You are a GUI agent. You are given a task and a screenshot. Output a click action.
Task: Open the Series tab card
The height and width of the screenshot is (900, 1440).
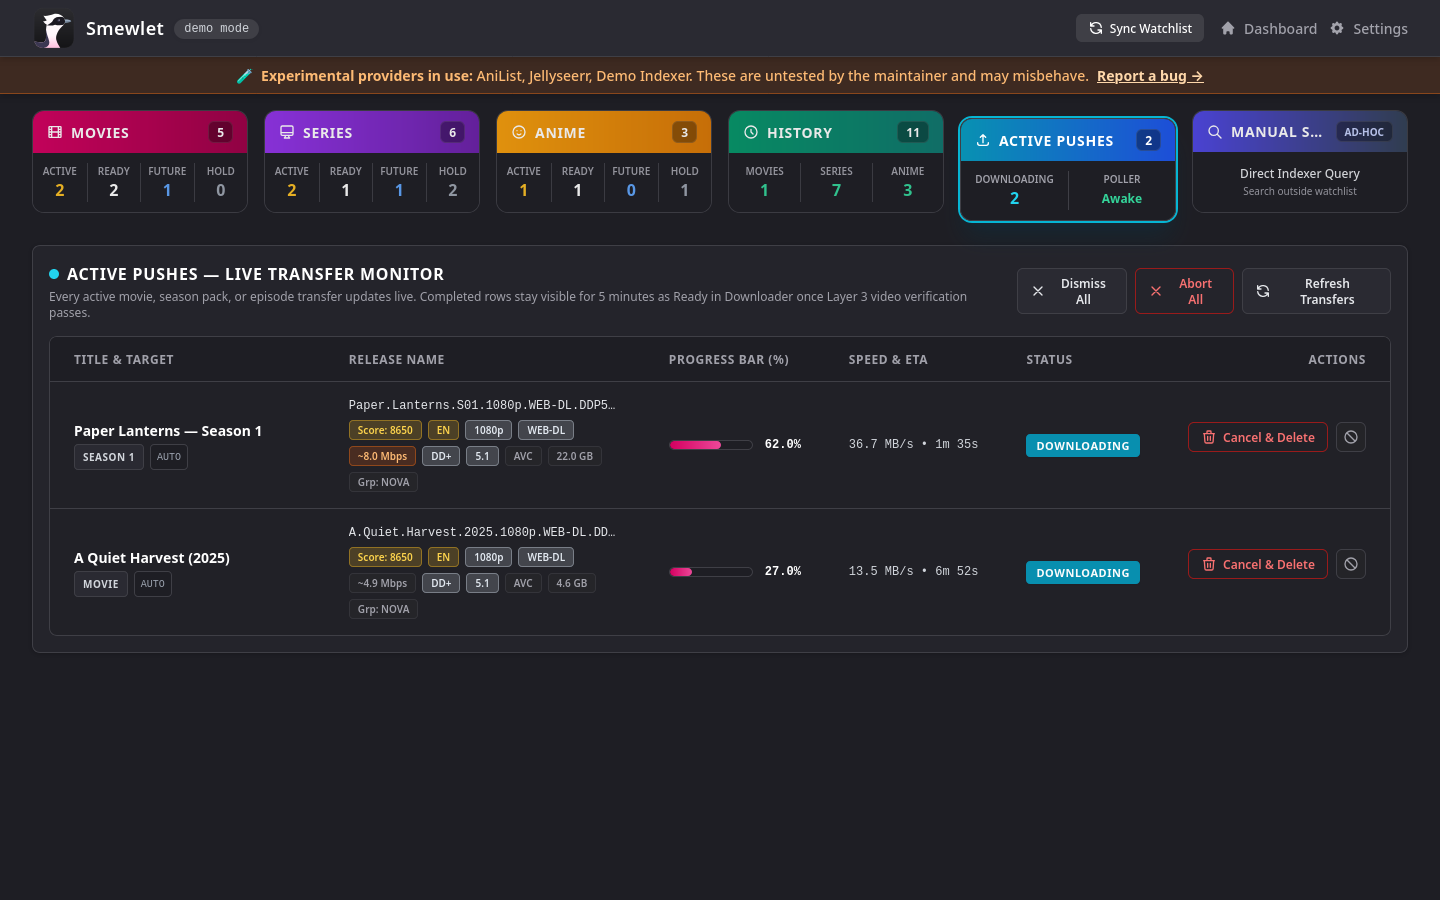click(372, 161)
